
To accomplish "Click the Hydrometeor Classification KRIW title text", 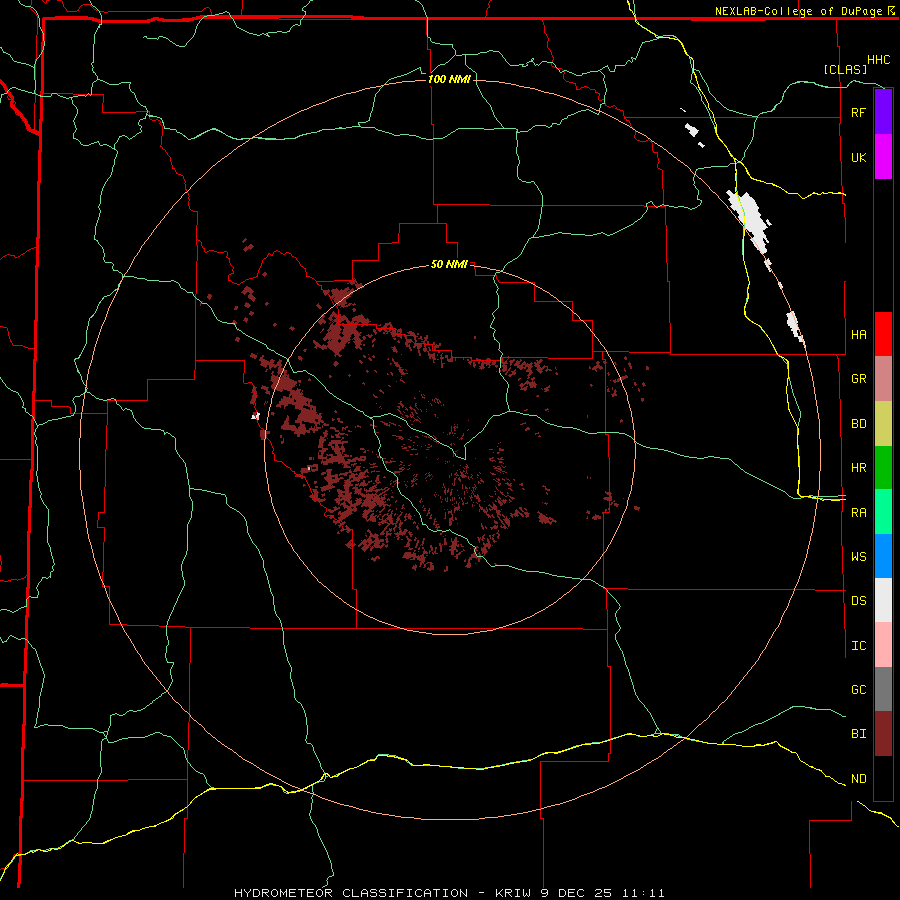I will click(449, 893).
